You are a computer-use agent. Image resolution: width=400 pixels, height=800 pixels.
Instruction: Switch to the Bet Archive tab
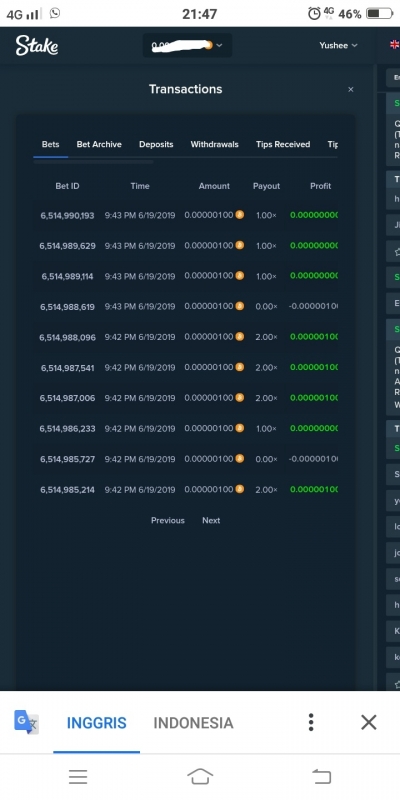point(99,144)
